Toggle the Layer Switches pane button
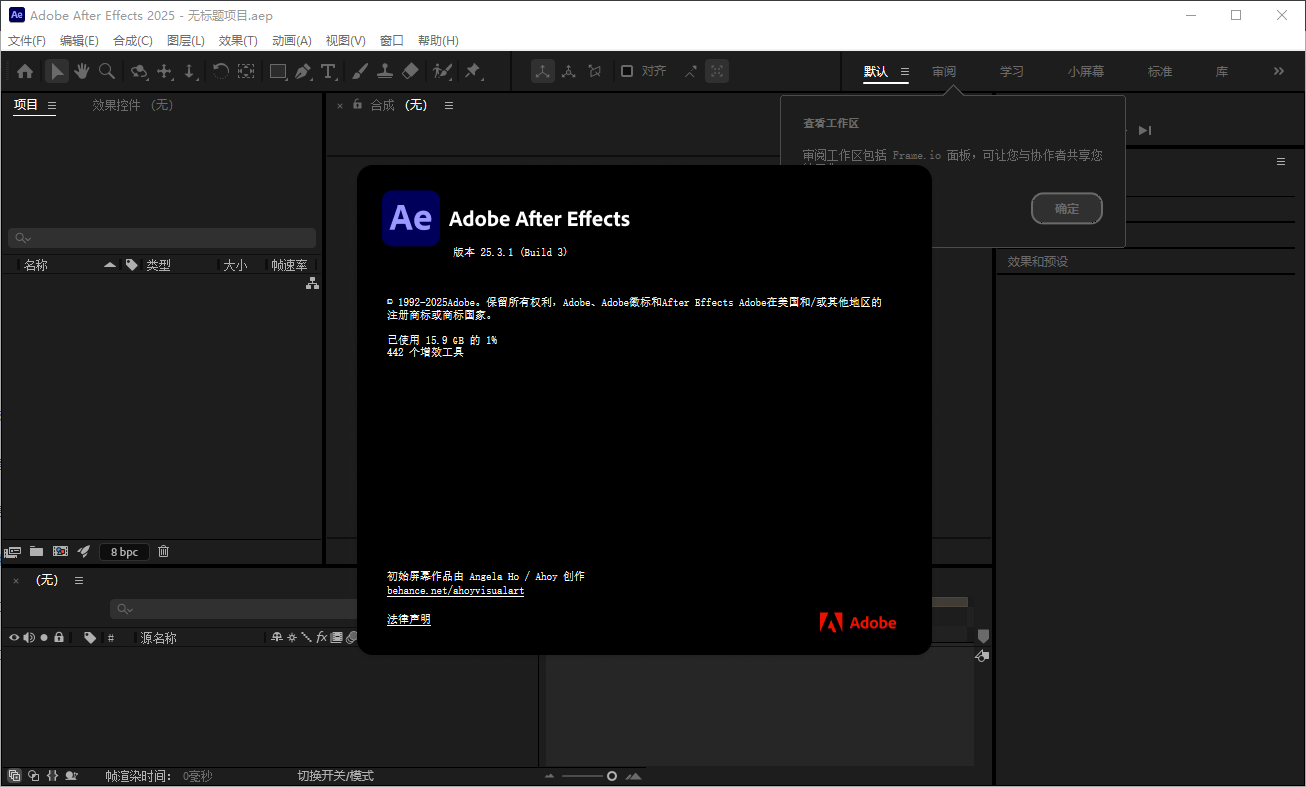 [x=14, y=775]
